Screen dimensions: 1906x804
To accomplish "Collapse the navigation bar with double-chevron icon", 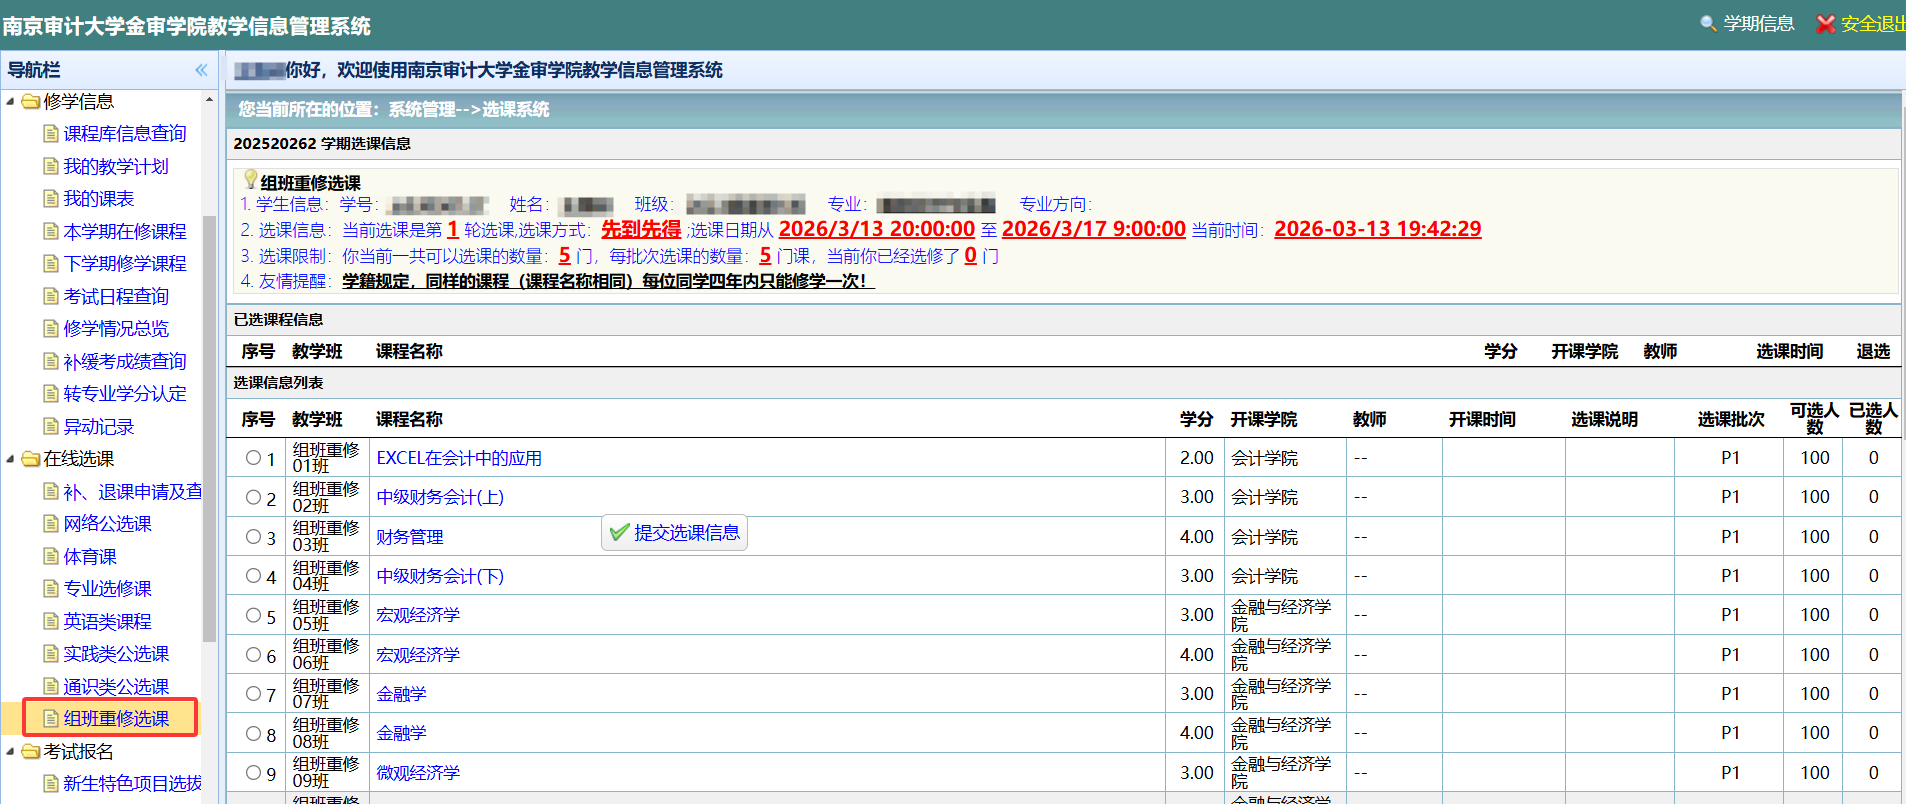I will coord(201,70).
